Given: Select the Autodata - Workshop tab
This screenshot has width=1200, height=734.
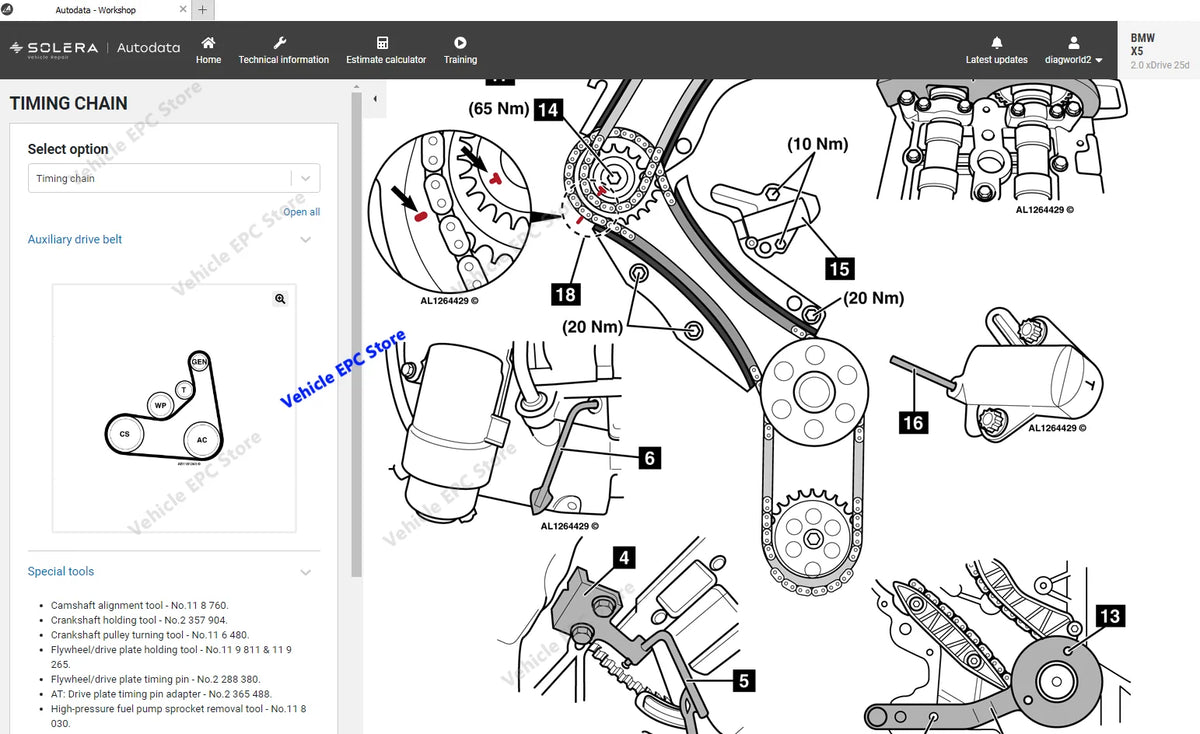Looking at the screenshot, I should click(x=96, y=10).
